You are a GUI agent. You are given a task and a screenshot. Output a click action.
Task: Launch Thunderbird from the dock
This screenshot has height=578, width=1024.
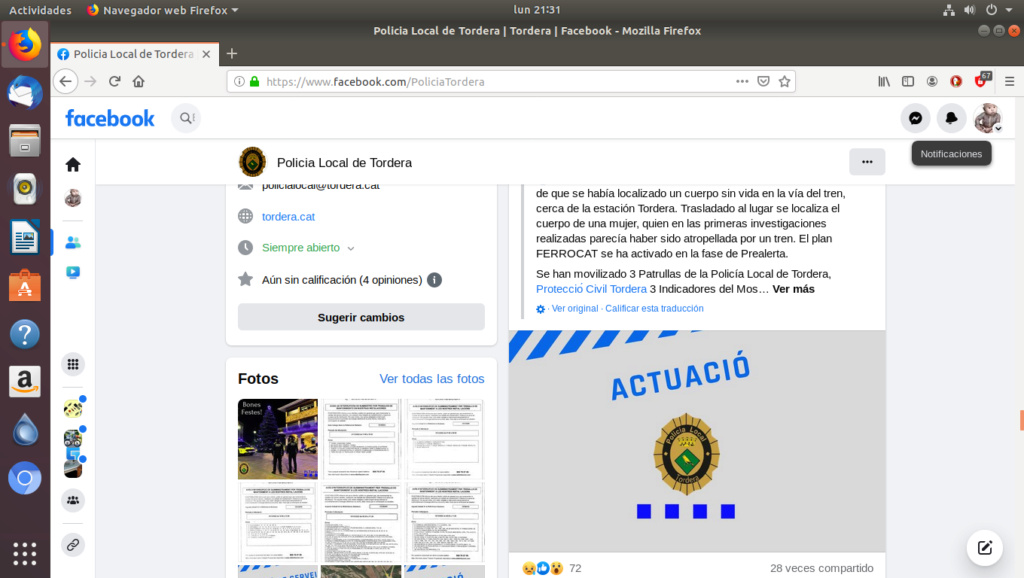coord(25,92)
